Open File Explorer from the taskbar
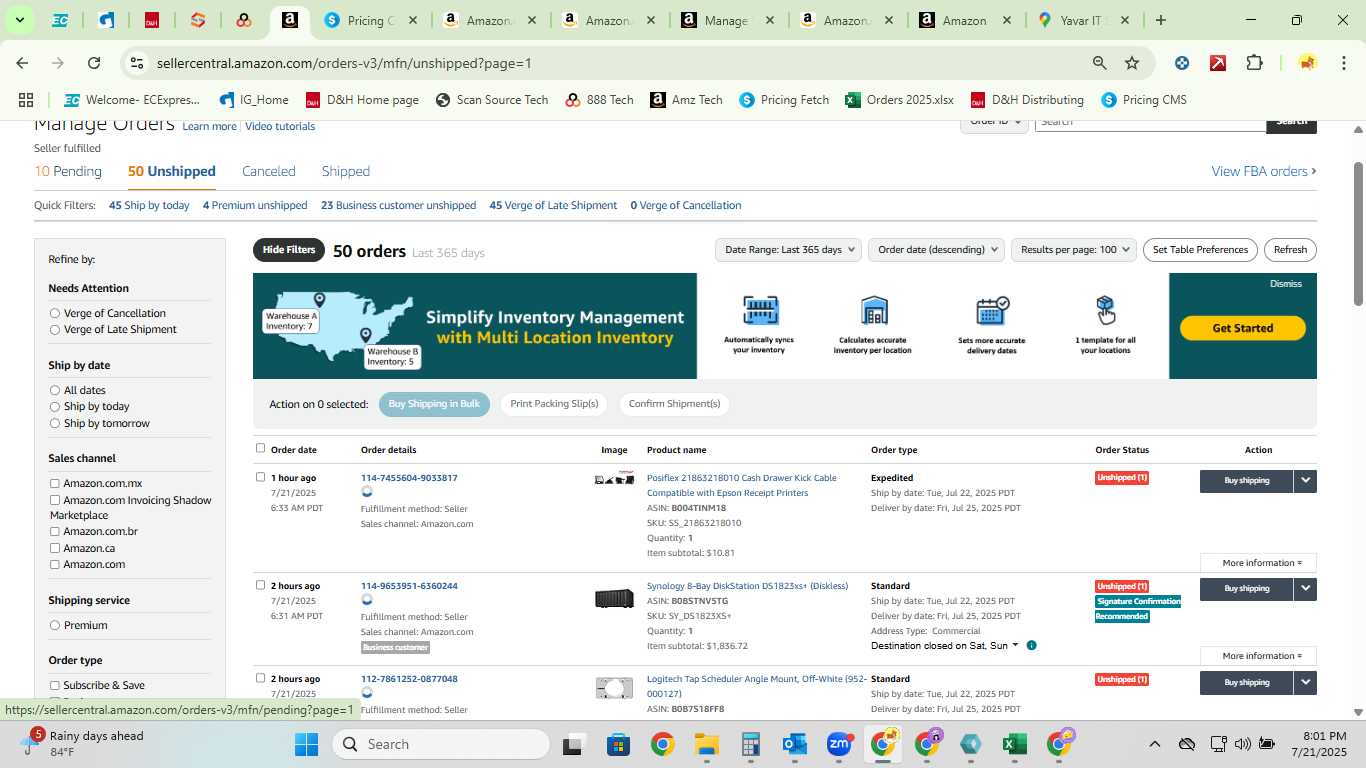Viewport: 1366px width, 768px height. click(x=707, y=744)
